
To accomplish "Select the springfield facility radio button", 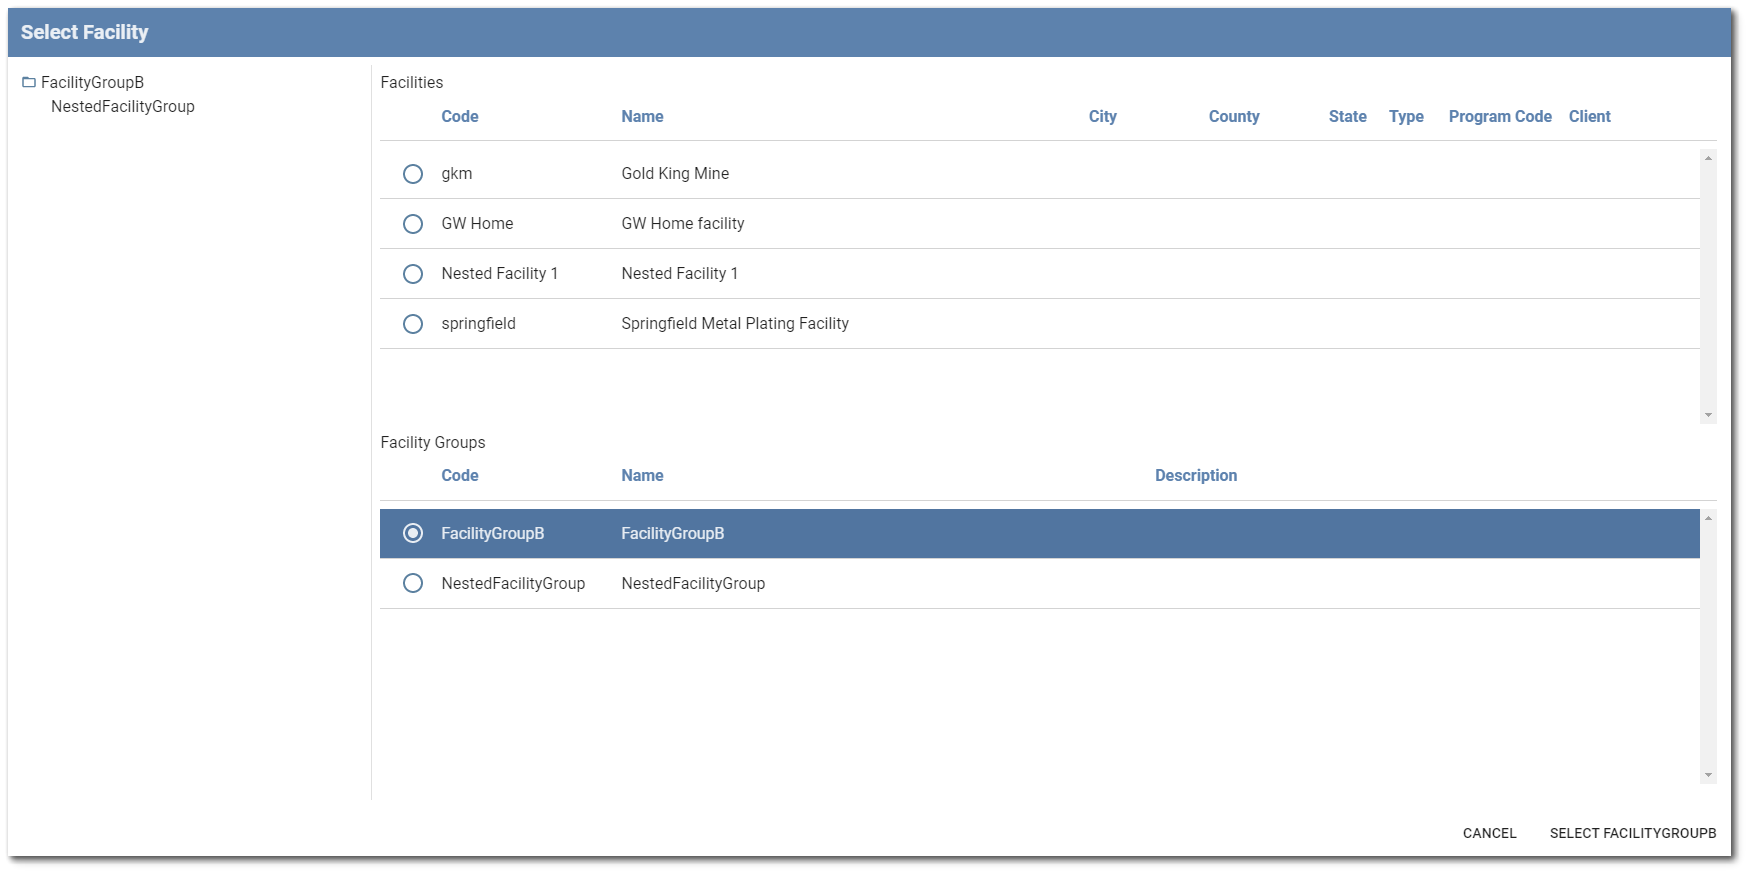I will 413,324.
